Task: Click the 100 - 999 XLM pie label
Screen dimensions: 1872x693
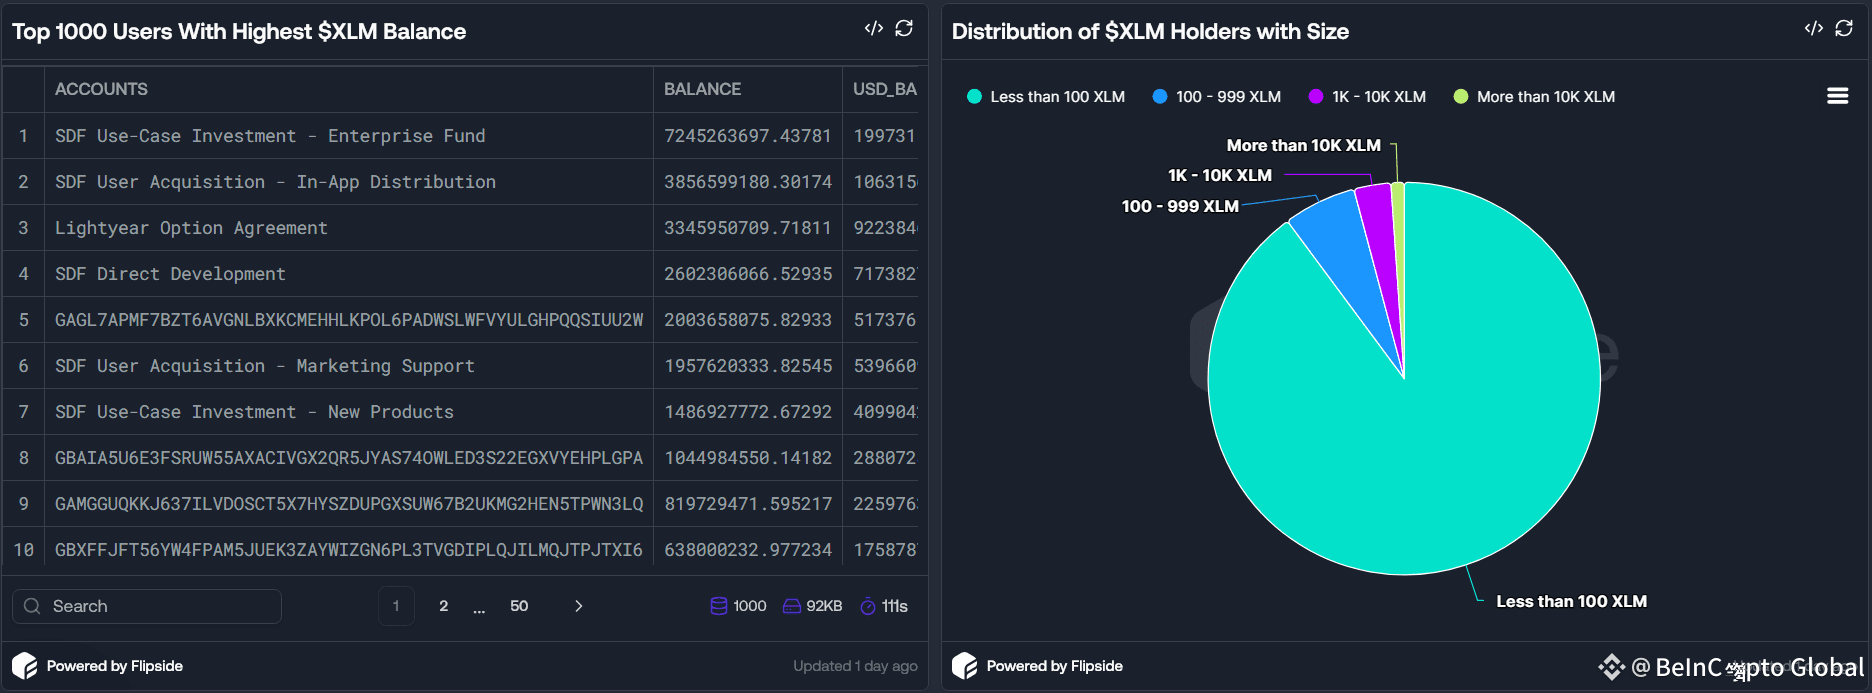Action: (1180, 206)
